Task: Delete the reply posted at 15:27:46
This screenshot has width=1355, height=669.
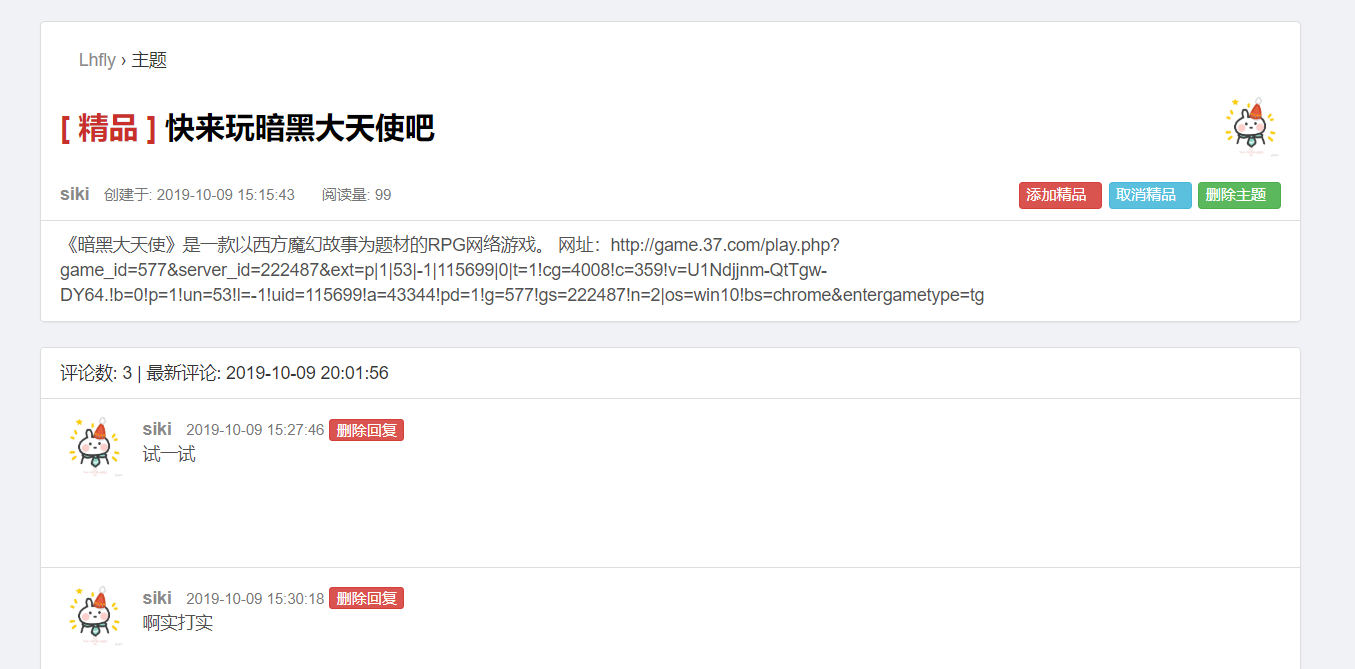Action: point(366,430)
